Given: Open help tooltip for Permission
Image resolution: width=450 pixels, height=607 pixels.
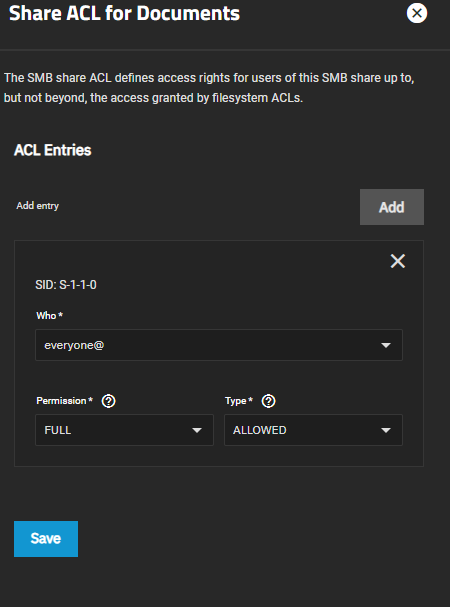Looking at the screenshot, I should [108, 401].
